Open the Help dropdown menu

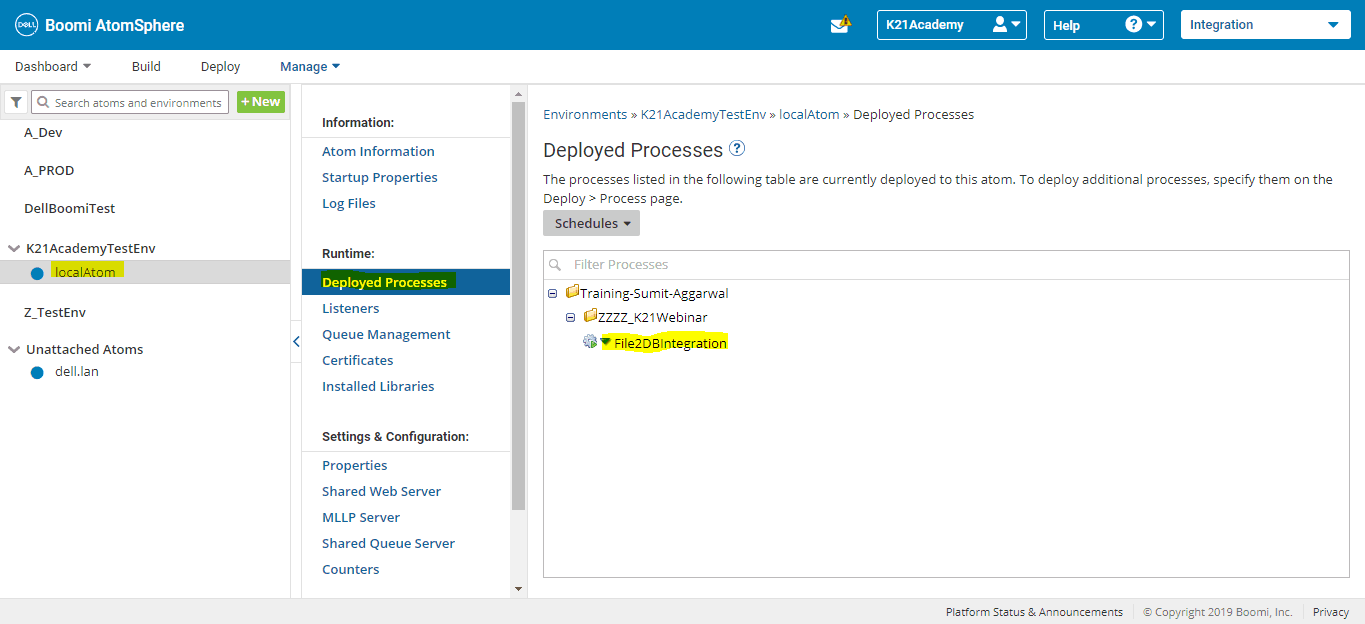pos(1104,25)
